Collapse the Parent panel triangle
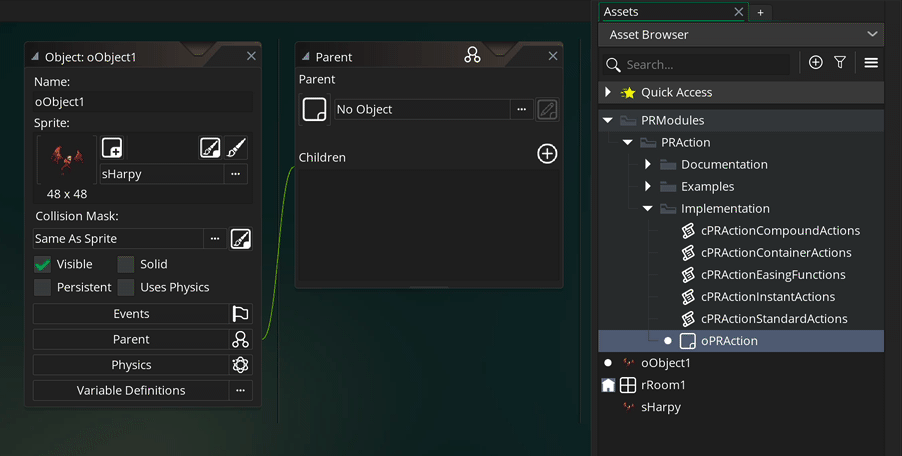Screen dimensions: 902x456 tap(305, 56)
